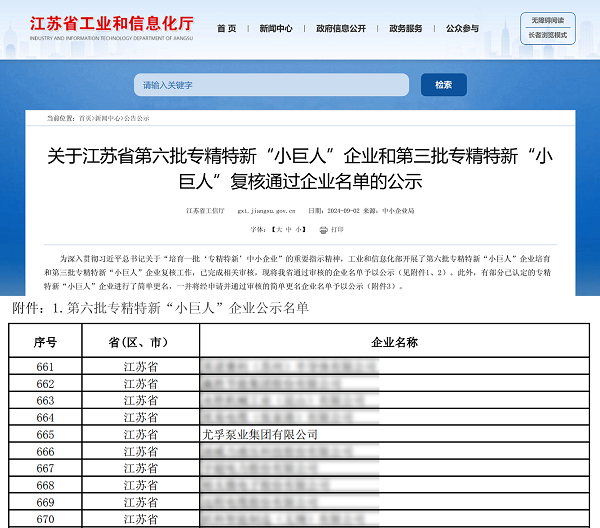Screen dimensions: 600x528
Task: Click 江苏省 in row 661
Action: tap(140, 367)
